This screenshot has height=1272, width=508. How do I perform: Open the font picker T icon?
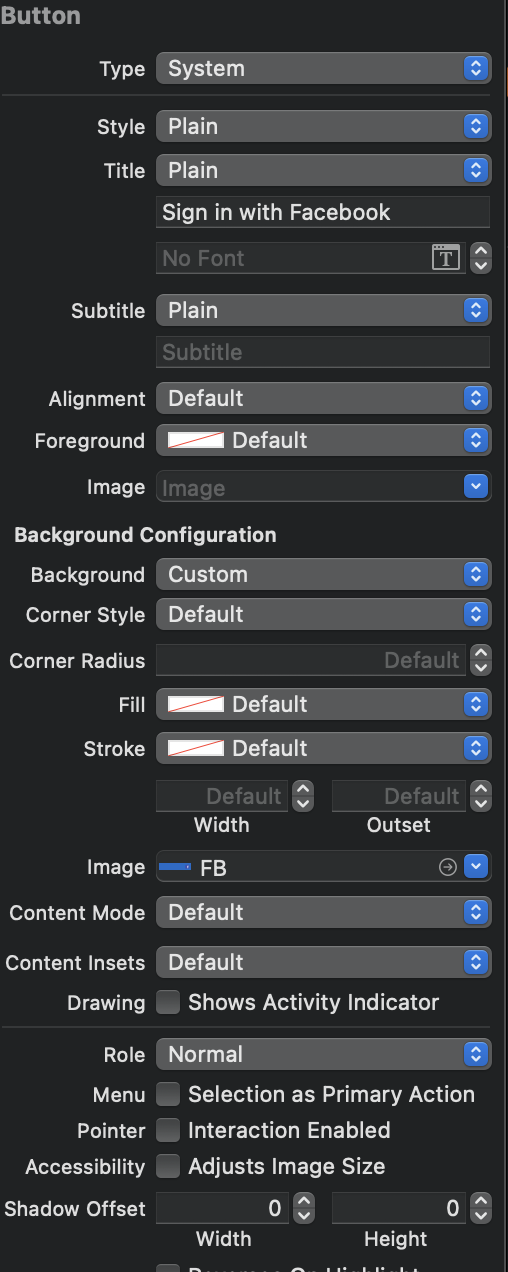(445, 258)
